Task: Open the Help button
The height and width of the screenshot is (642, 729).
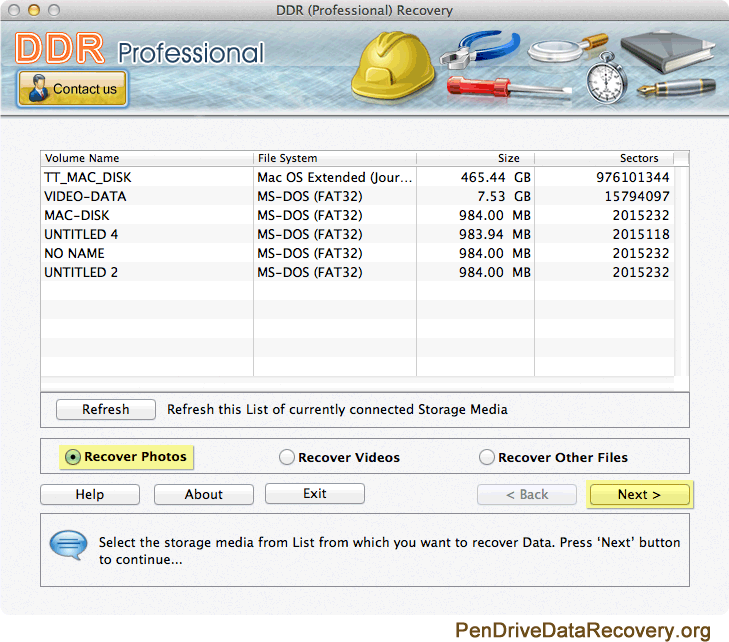Action: [x=90, y=494]
